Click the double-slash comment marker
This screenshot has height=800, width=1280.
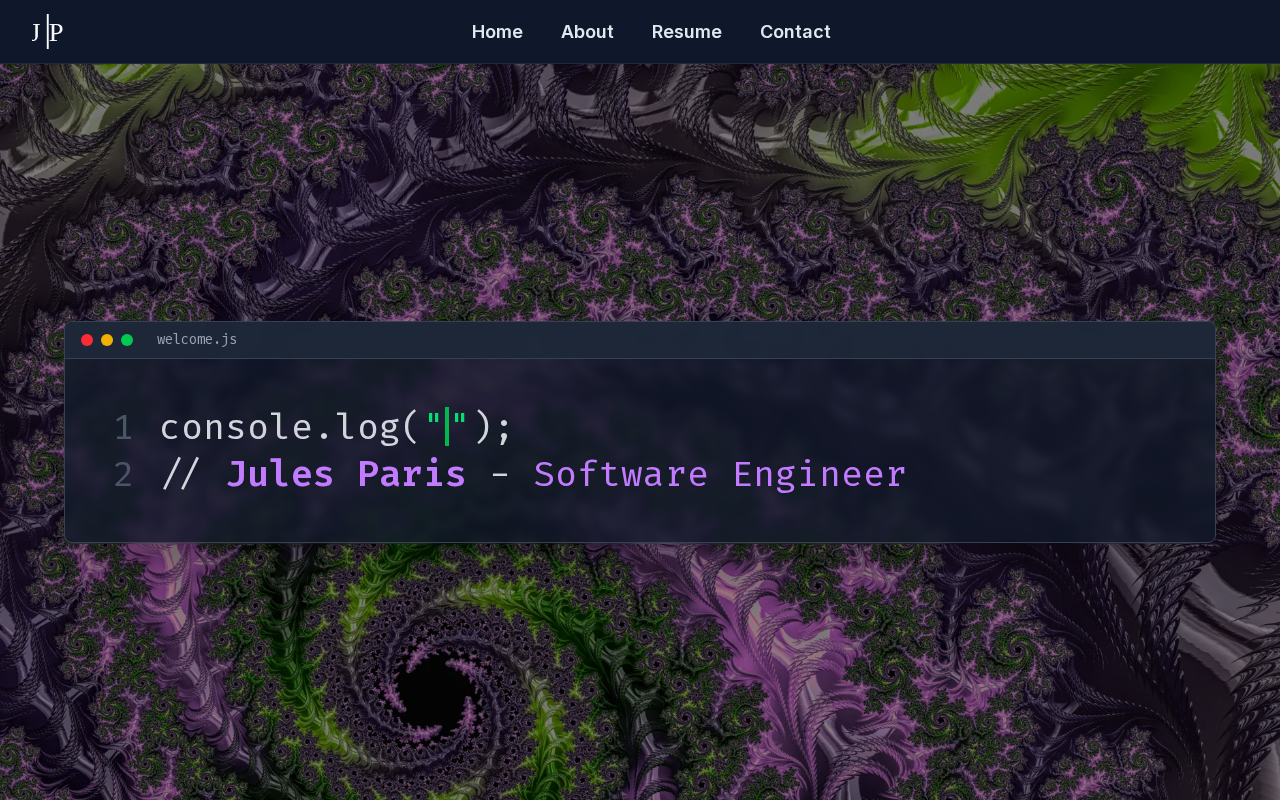(x=181, y=475)
